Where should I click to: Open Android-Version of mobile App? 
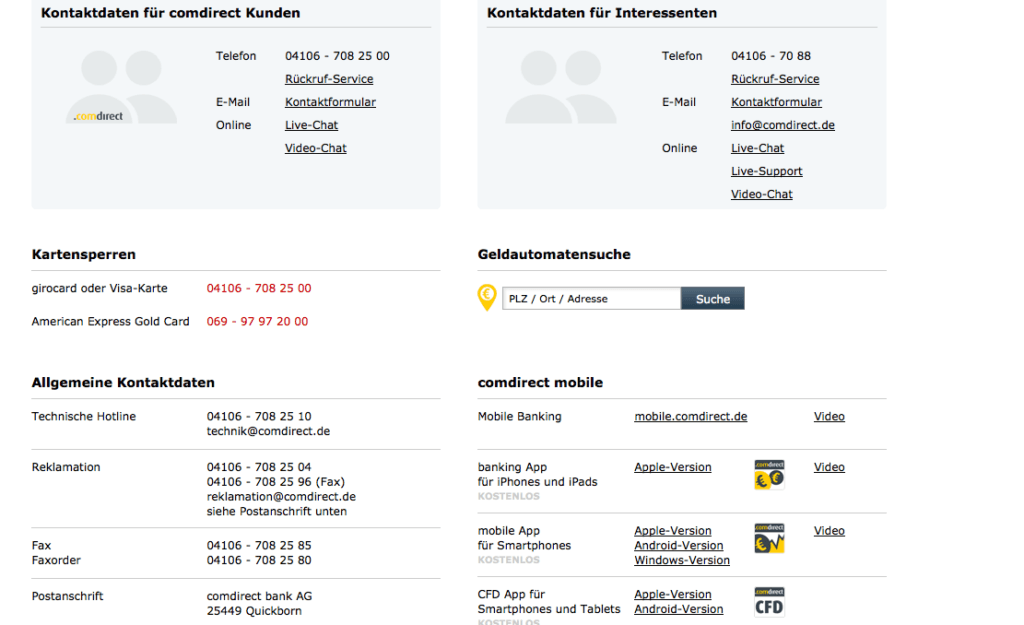click(x=679, y=545)
